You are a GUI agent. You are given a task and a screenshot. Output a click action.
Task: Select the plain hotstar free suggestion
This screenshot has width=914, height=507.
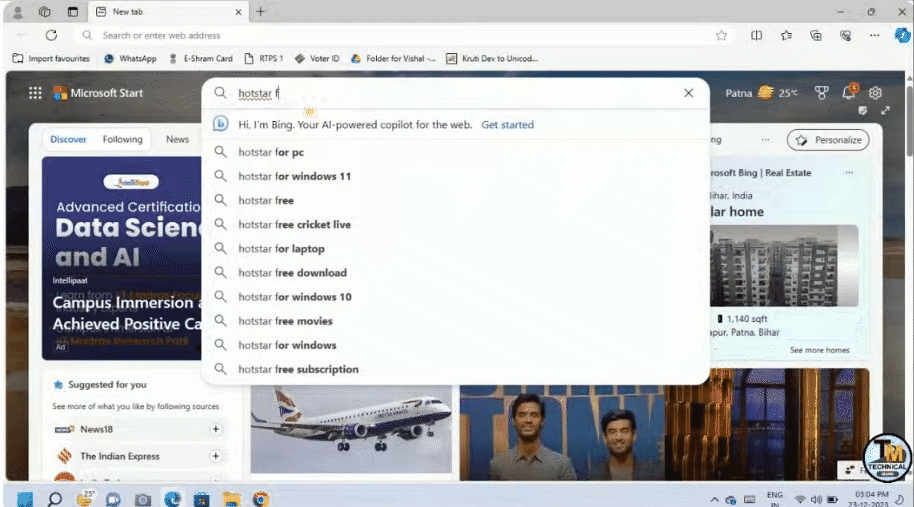tap(456, 200)
